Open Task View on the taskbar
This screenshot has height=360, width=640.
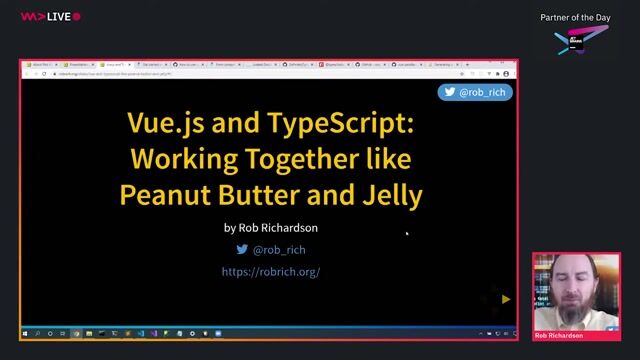(x=62, y=333)
